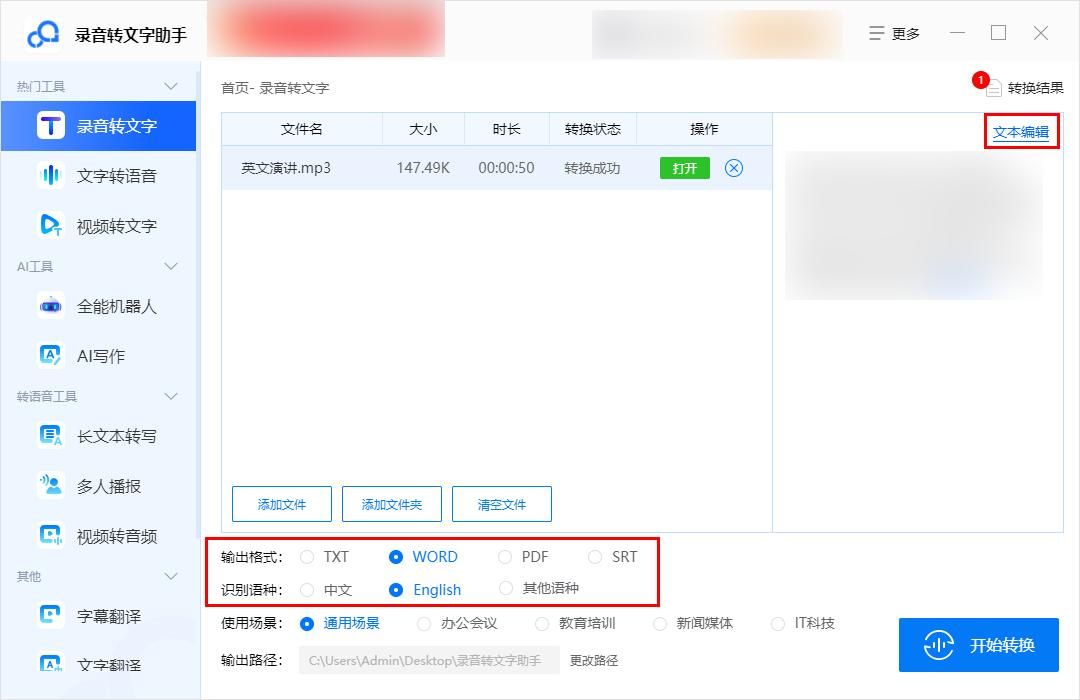This screenshot has width=1080, height=700.
Task: Click the 147.49K size cell
Action: click(x=424, y=167)
